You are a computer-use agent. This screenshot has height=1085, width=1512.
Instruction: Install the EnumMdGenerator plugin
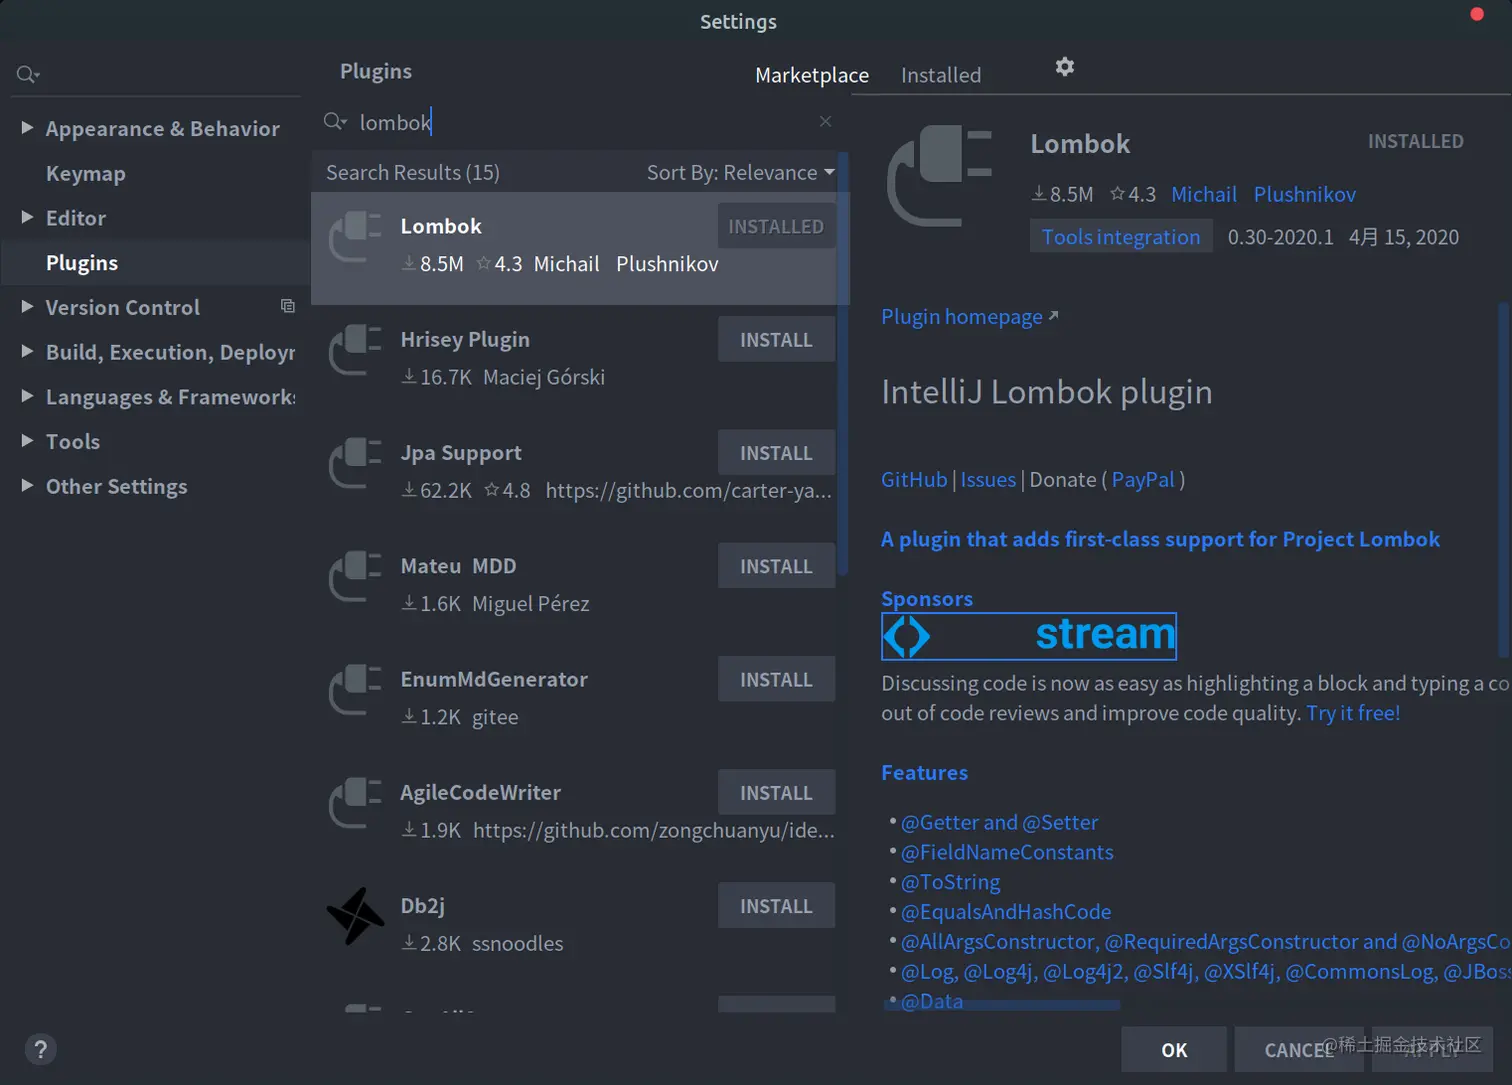pos(776,679)
